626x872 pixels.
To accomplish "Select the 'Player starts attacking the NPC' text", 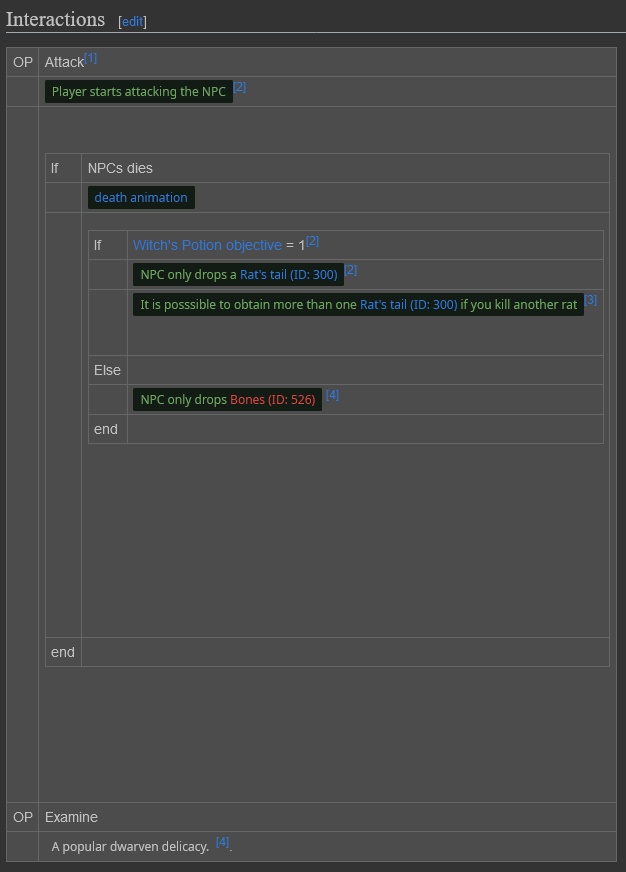I will coord(139,92).
